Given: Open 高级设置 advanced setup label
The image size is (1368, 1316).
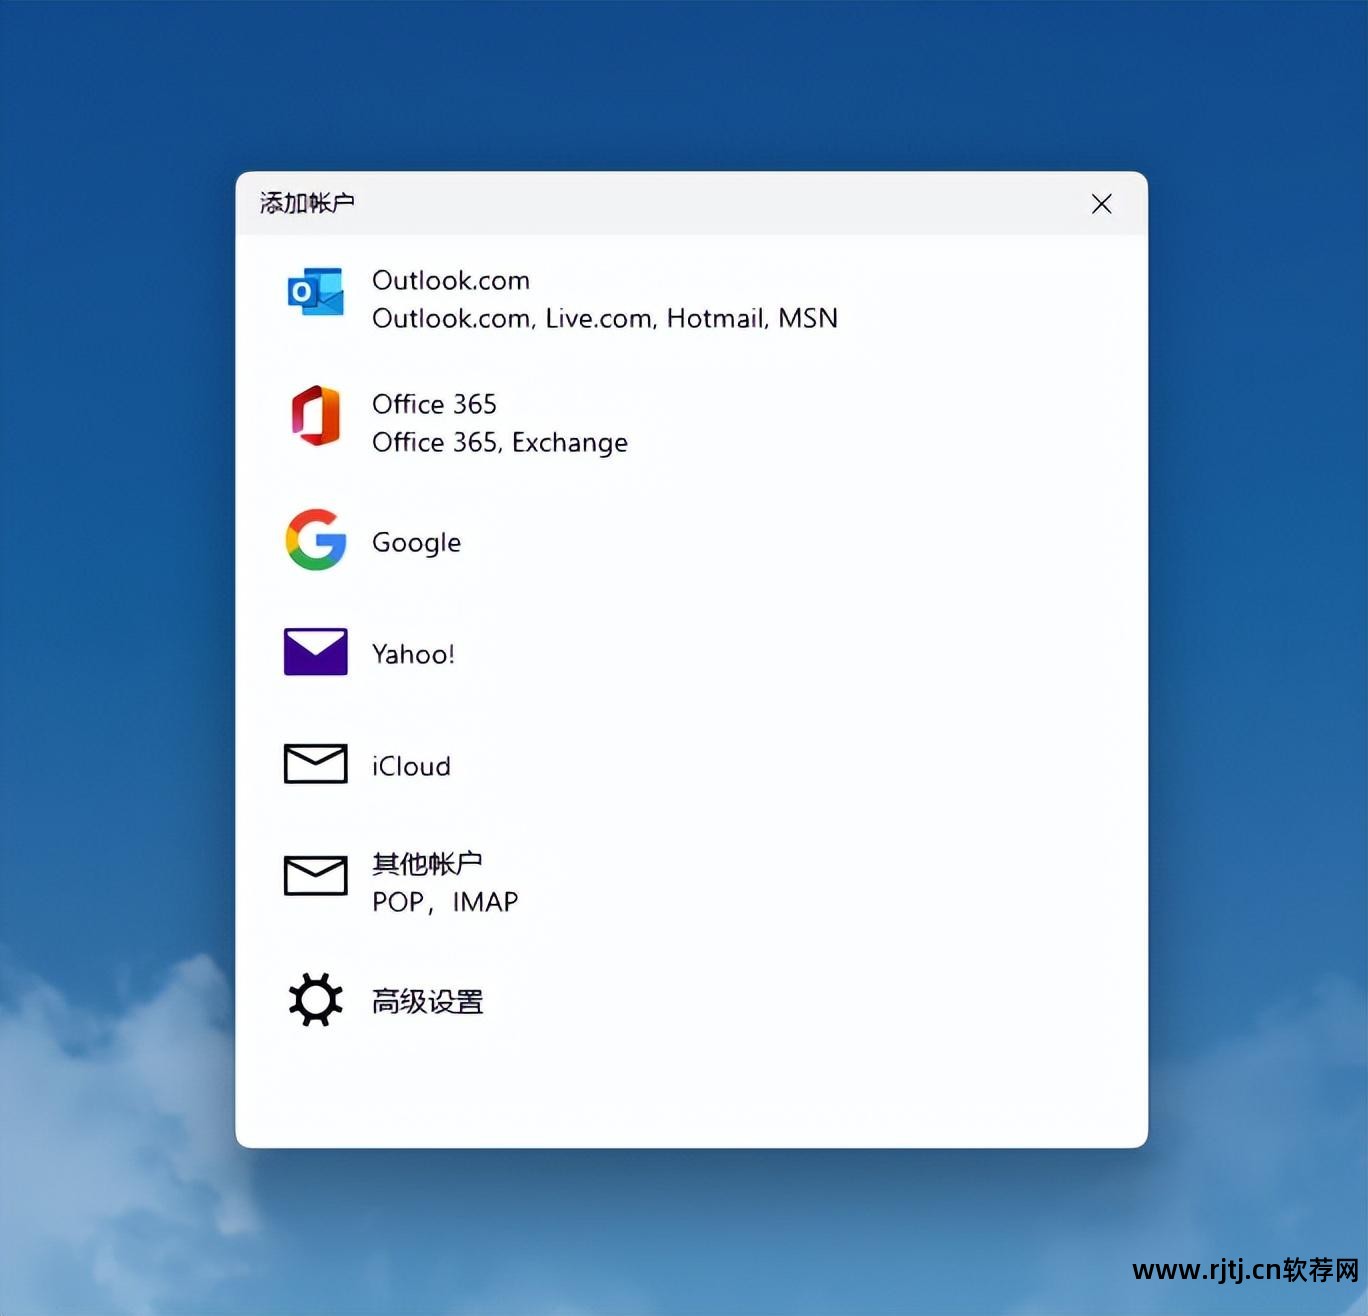Looking at the screenshot, I should pyautogui.click(x=427, y=1001).
